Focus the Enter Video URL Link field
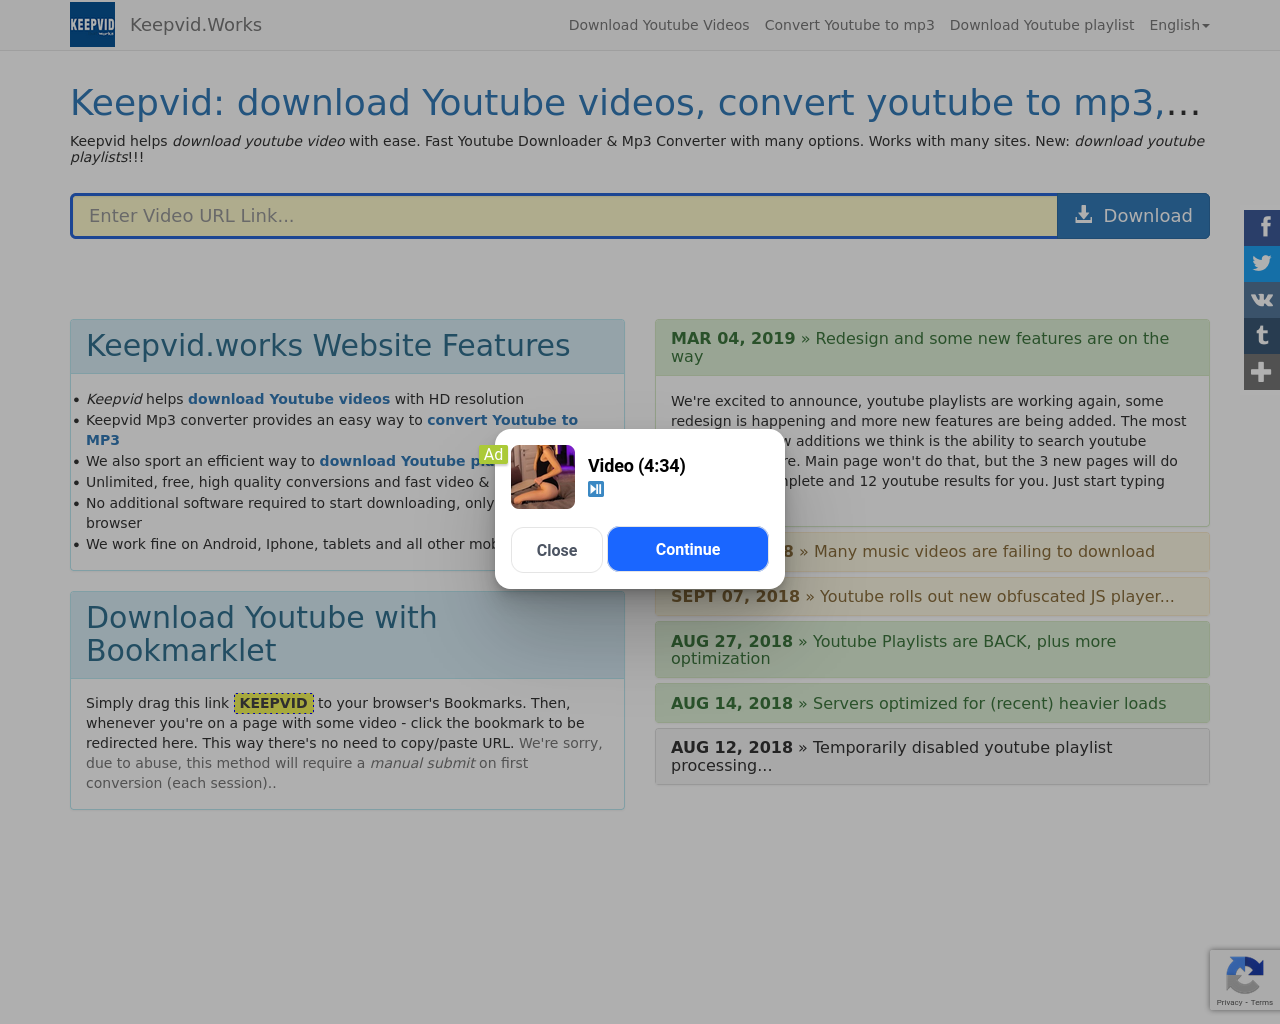Image resolution: width=1280 pixels, height=1024 pixels. pos(565,216)
